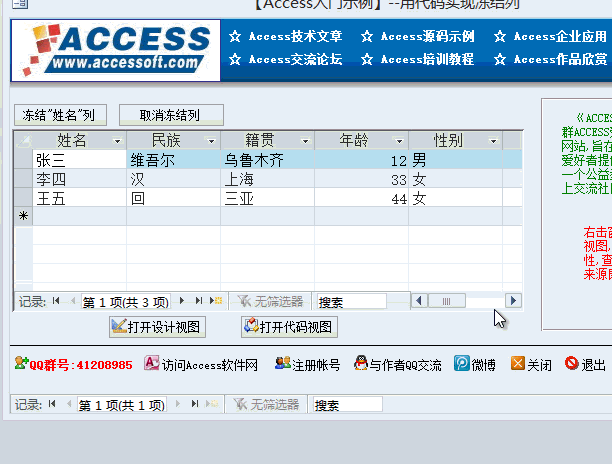This screenshot has width=612, height=464.
Task: Click the 取消冻结列 button
Action: coord(171,115)
